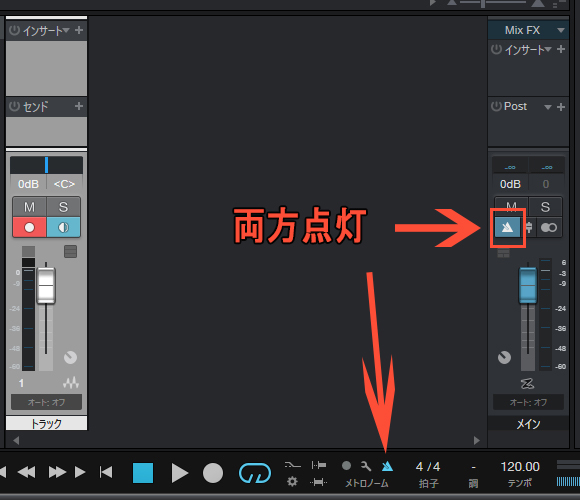The height and width of the screenshot is (500, 580).
Task: Open the Post section dropdown arrow
Action: coord(548,107)
